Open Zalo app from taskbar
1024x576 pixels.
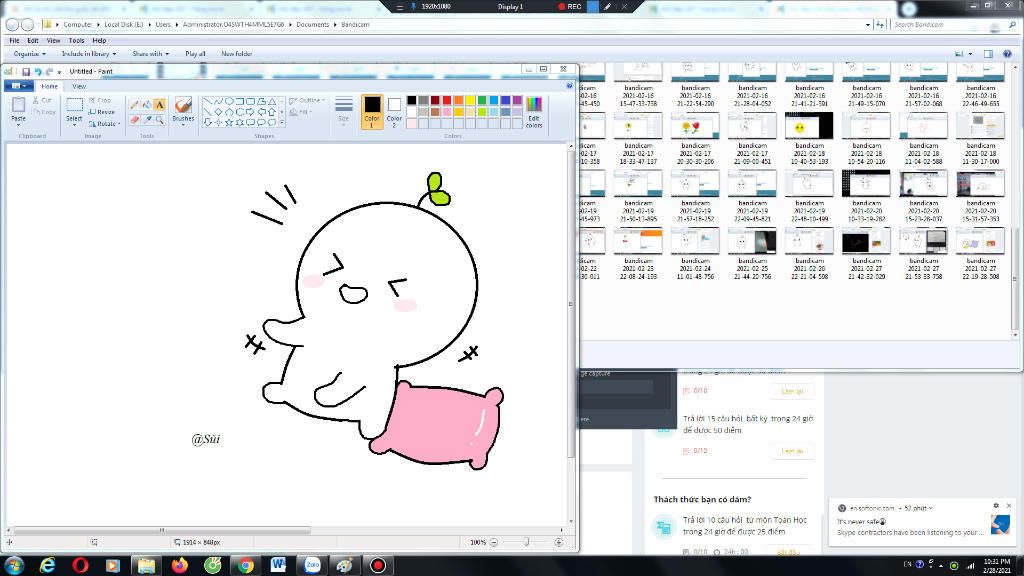[x=312, y=565]
